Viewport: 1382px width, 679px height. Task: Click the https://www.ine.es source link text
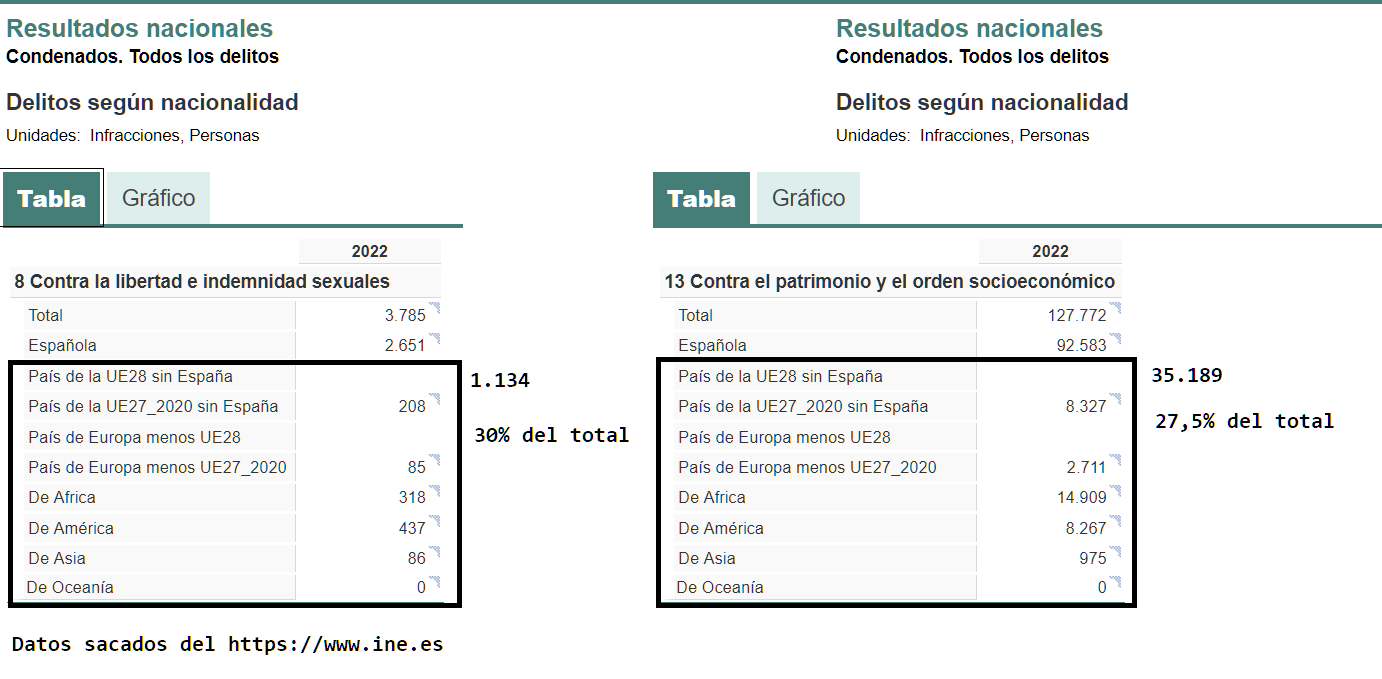[x=336, y=644]
